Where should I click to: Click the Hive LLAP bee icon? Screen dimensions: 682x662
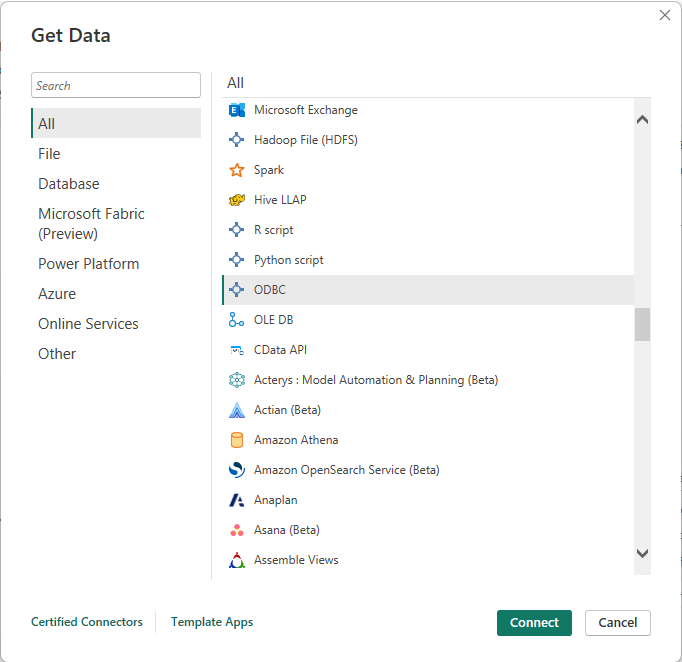tap(237, 200)
